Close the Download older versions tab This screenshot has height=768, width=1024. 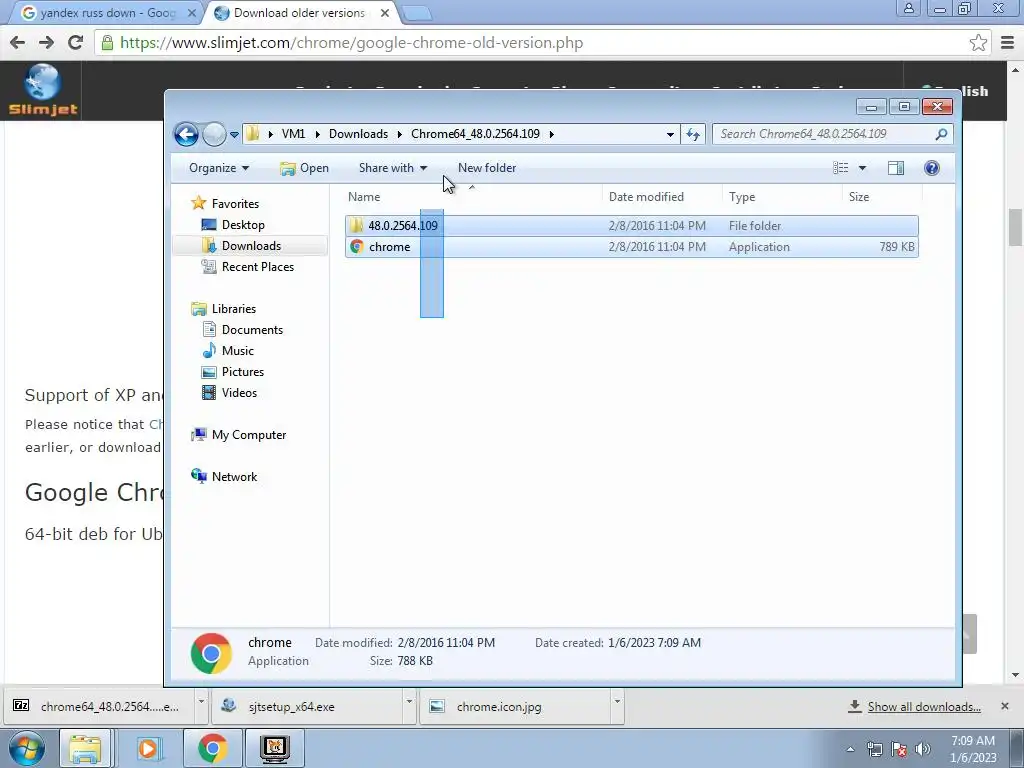(x=385, y=13)
